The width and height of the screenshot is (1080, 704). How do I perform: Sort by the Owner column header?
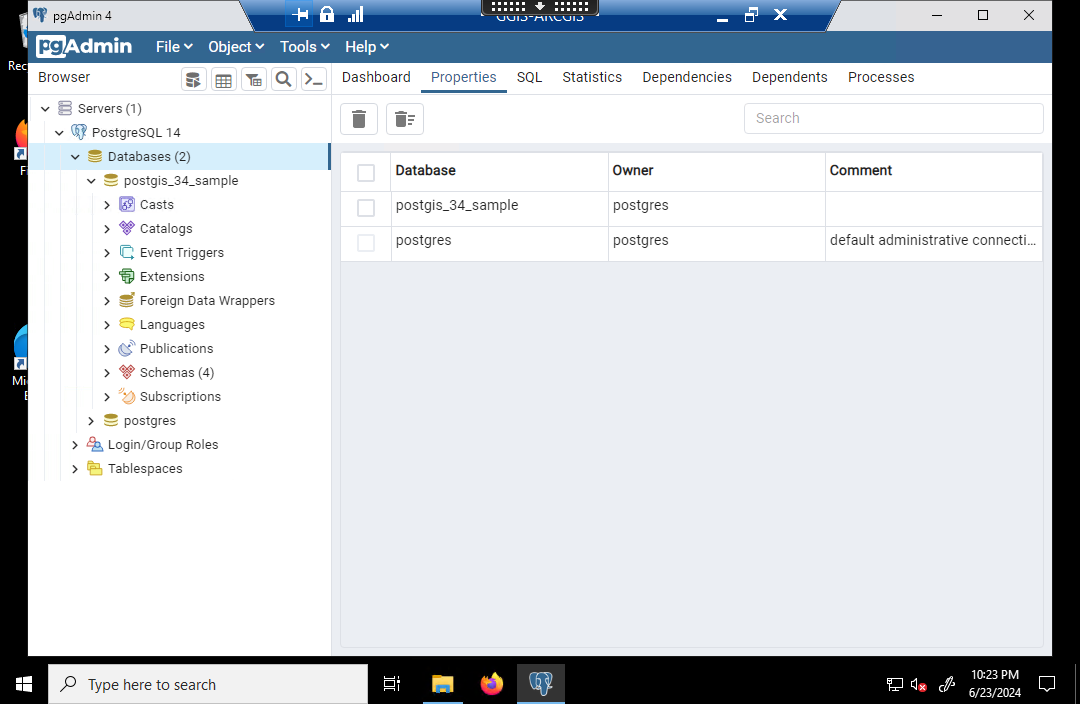click(633, 171)
